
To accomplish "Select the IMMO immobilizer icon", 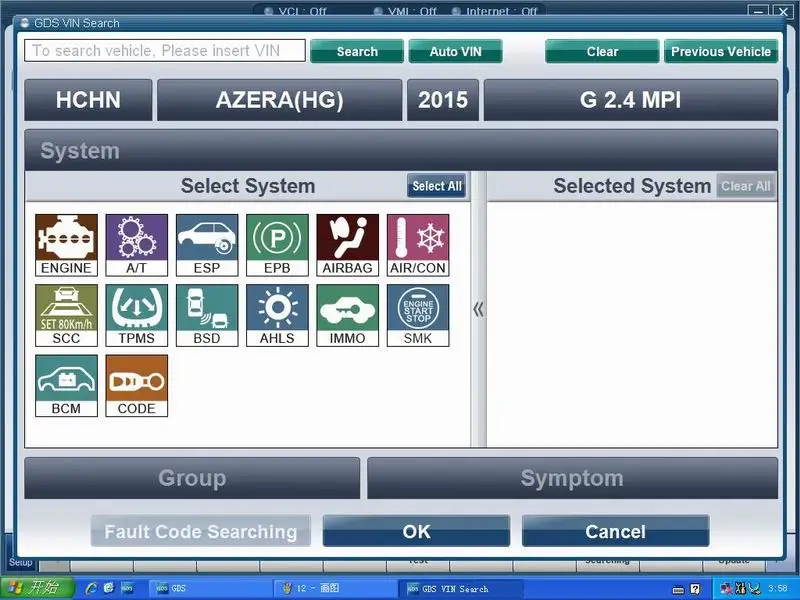I will coord(348,316).
